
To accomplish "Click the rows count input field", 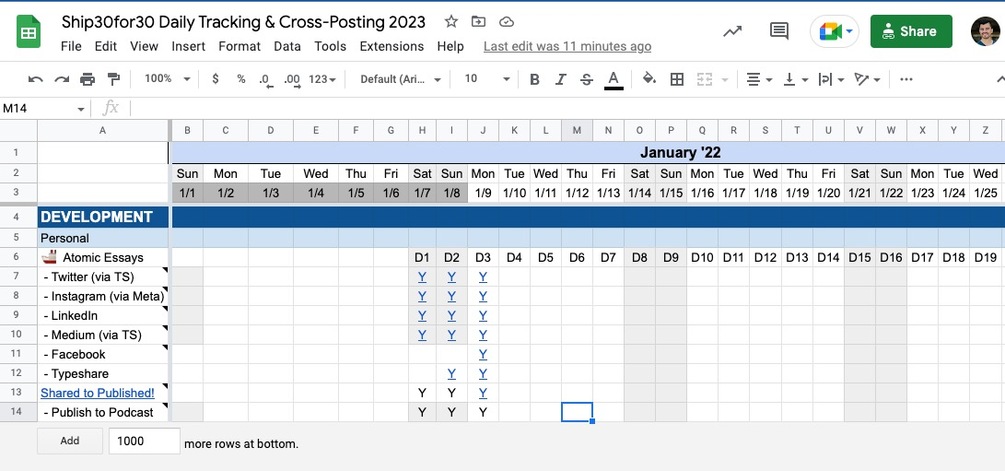I will (144, 442).
